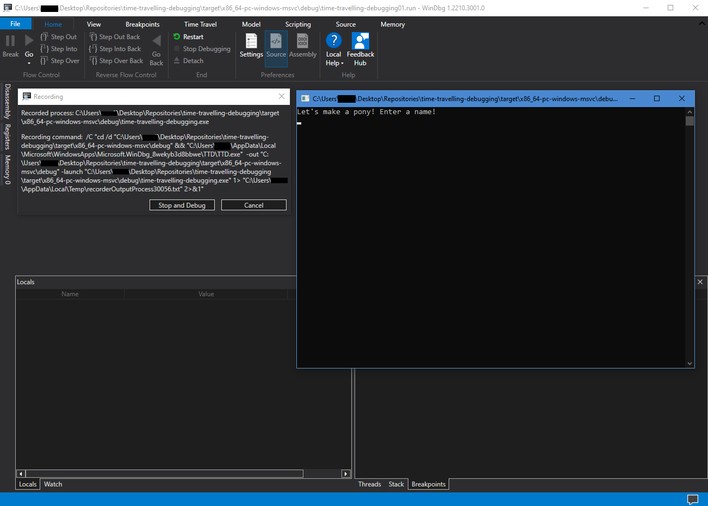Click the Name column header in Locals

70,294
